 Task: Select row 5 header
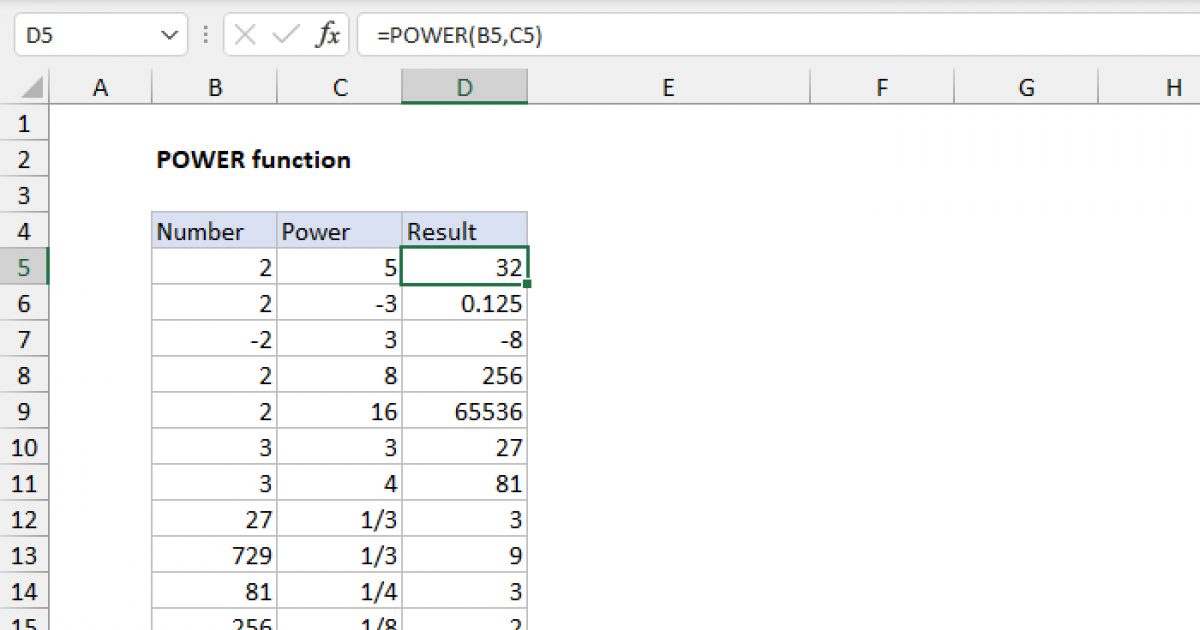coord(24,267)
